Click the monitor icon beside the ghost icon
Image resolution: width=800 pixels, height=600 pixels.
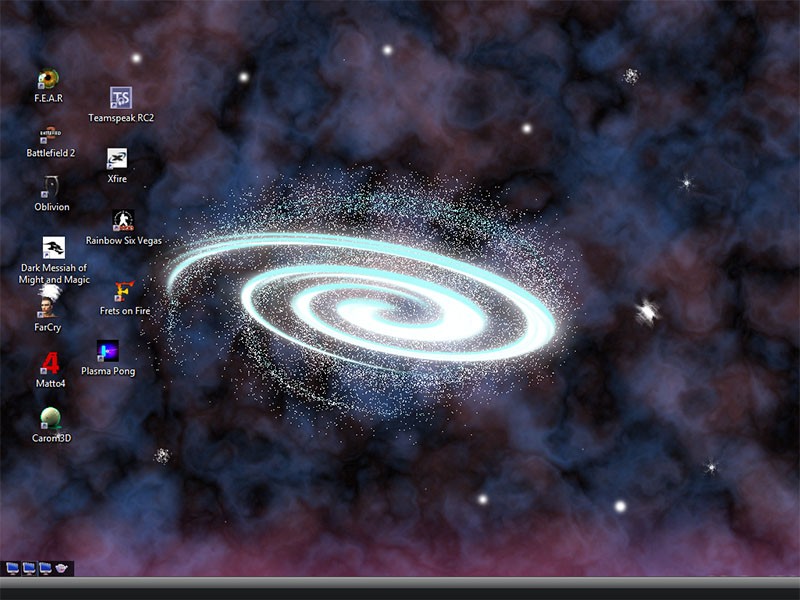tap(45, 568)
